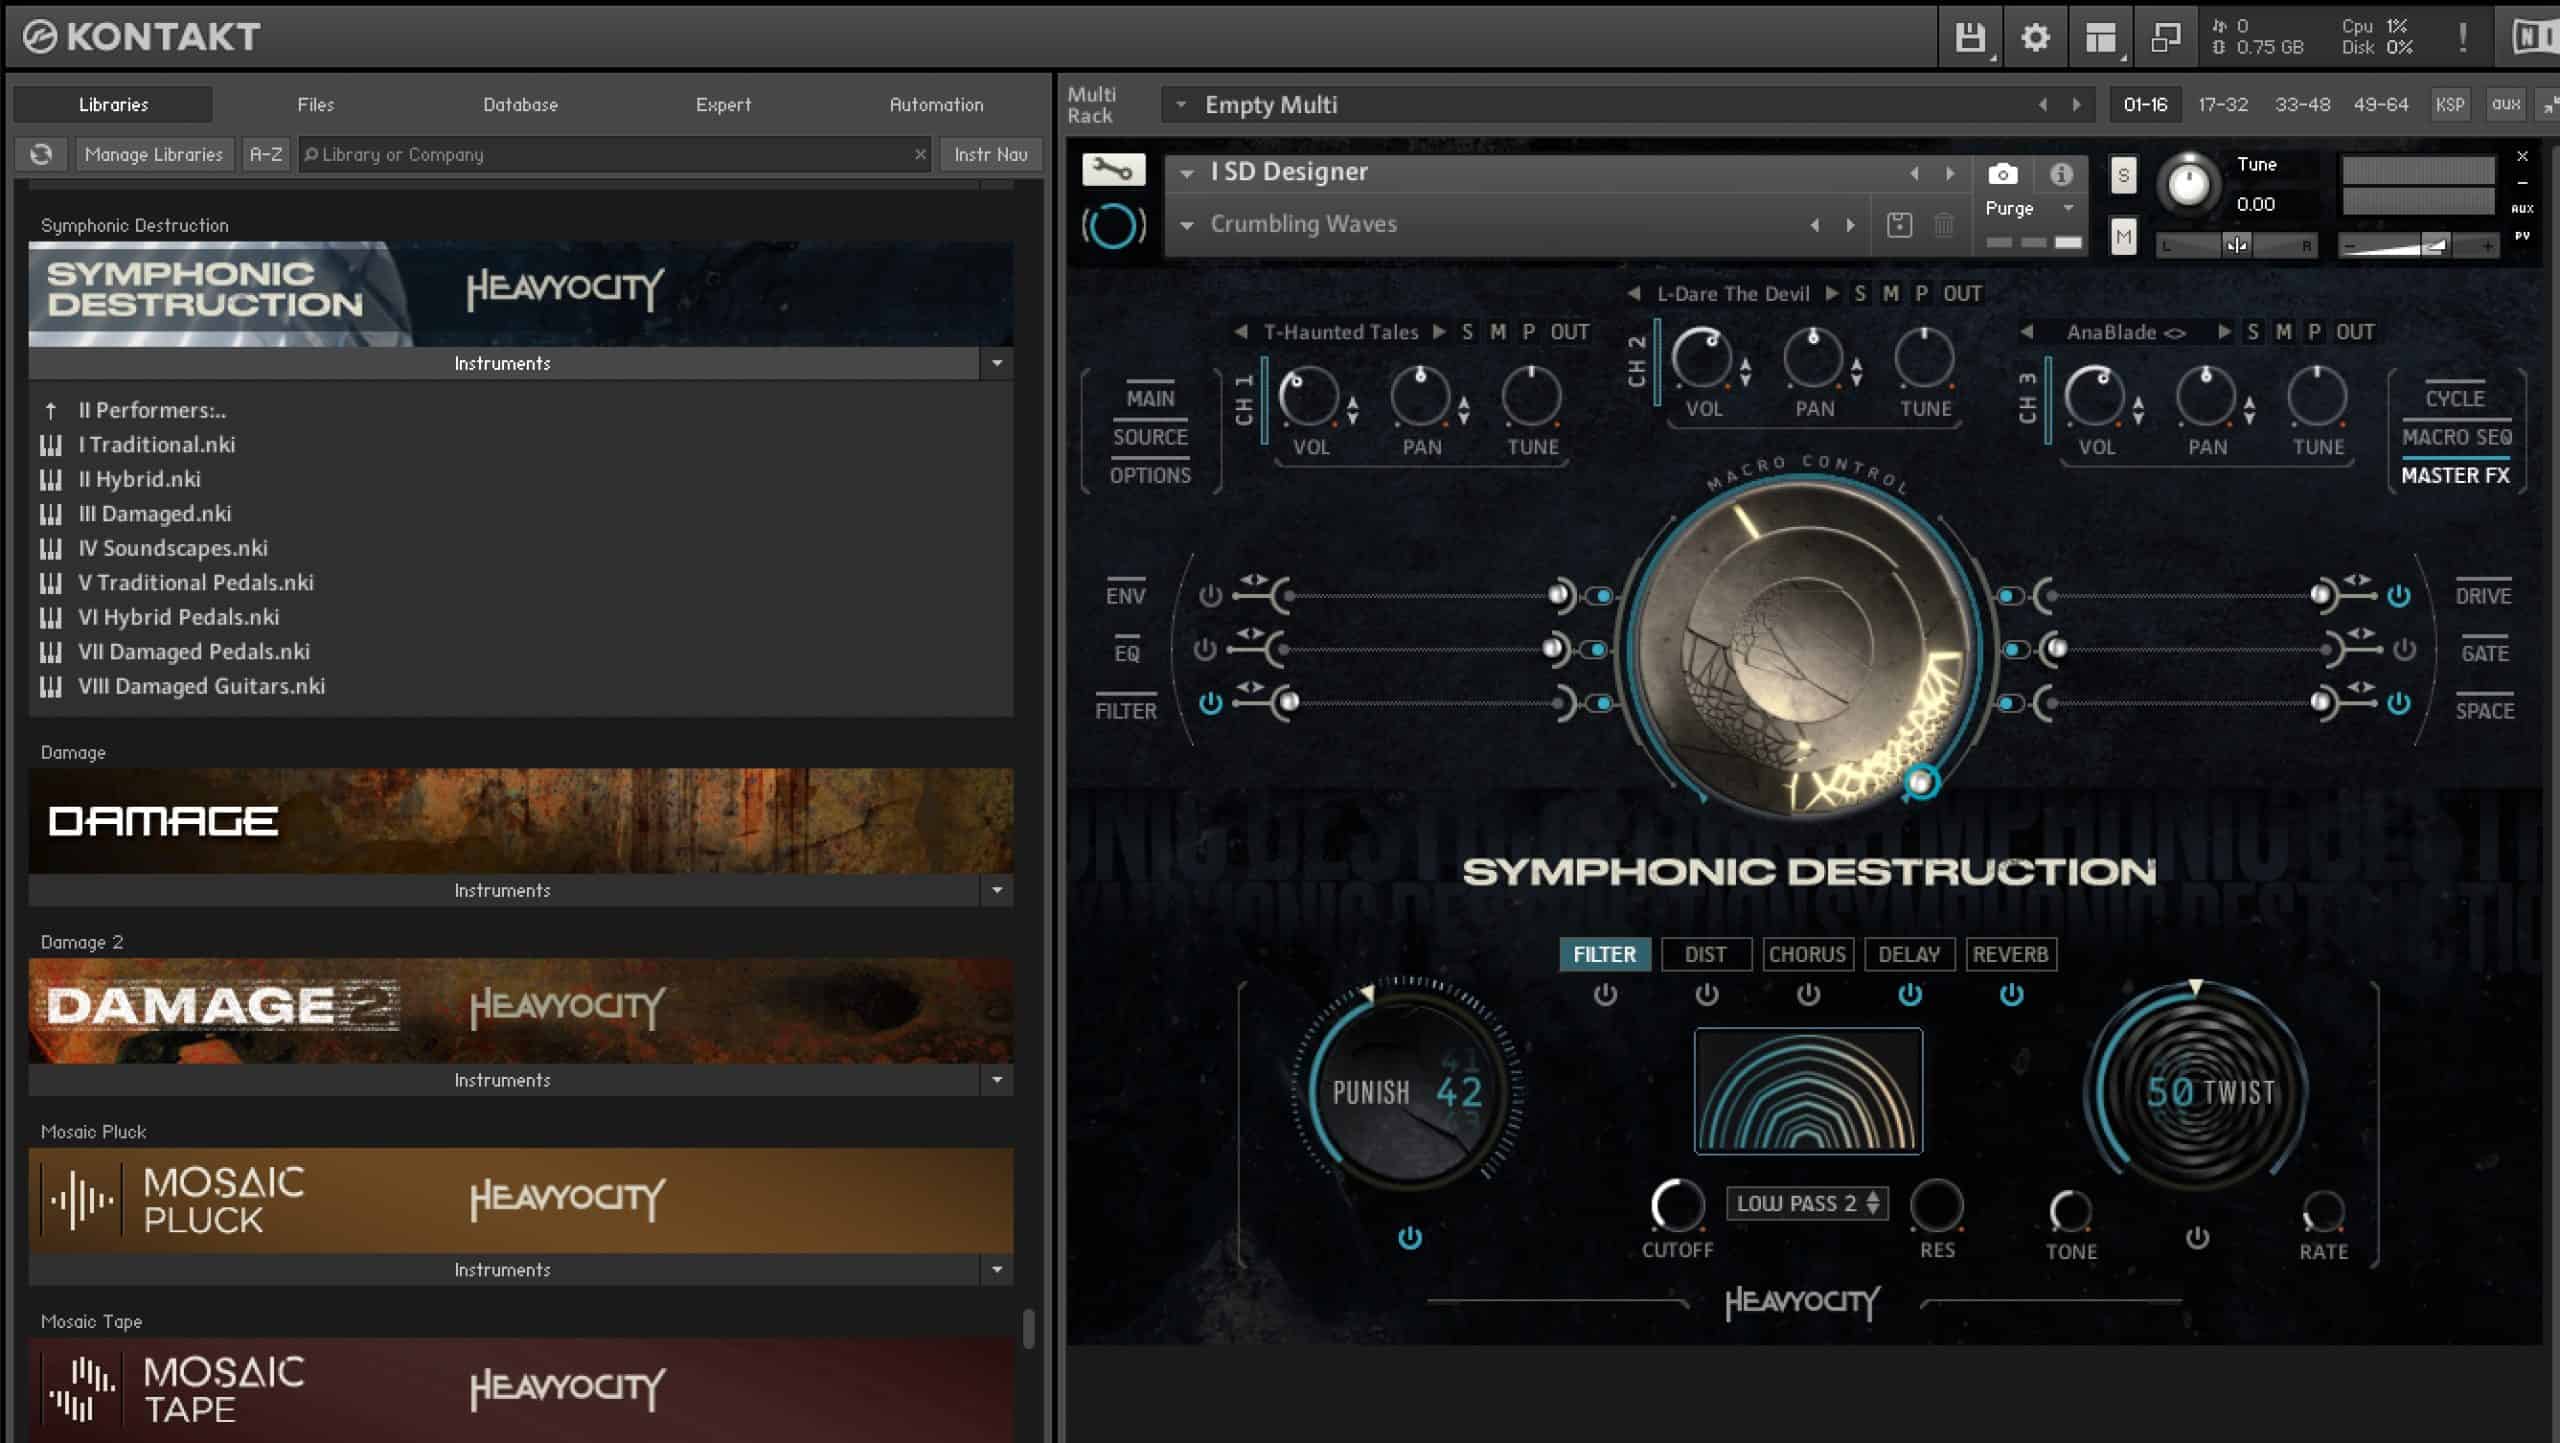This screenshot has height=1443, width=2560.
Task: Mute the I SD Designer instrument
Action: pyautogui.click(x=2123, y=237)
